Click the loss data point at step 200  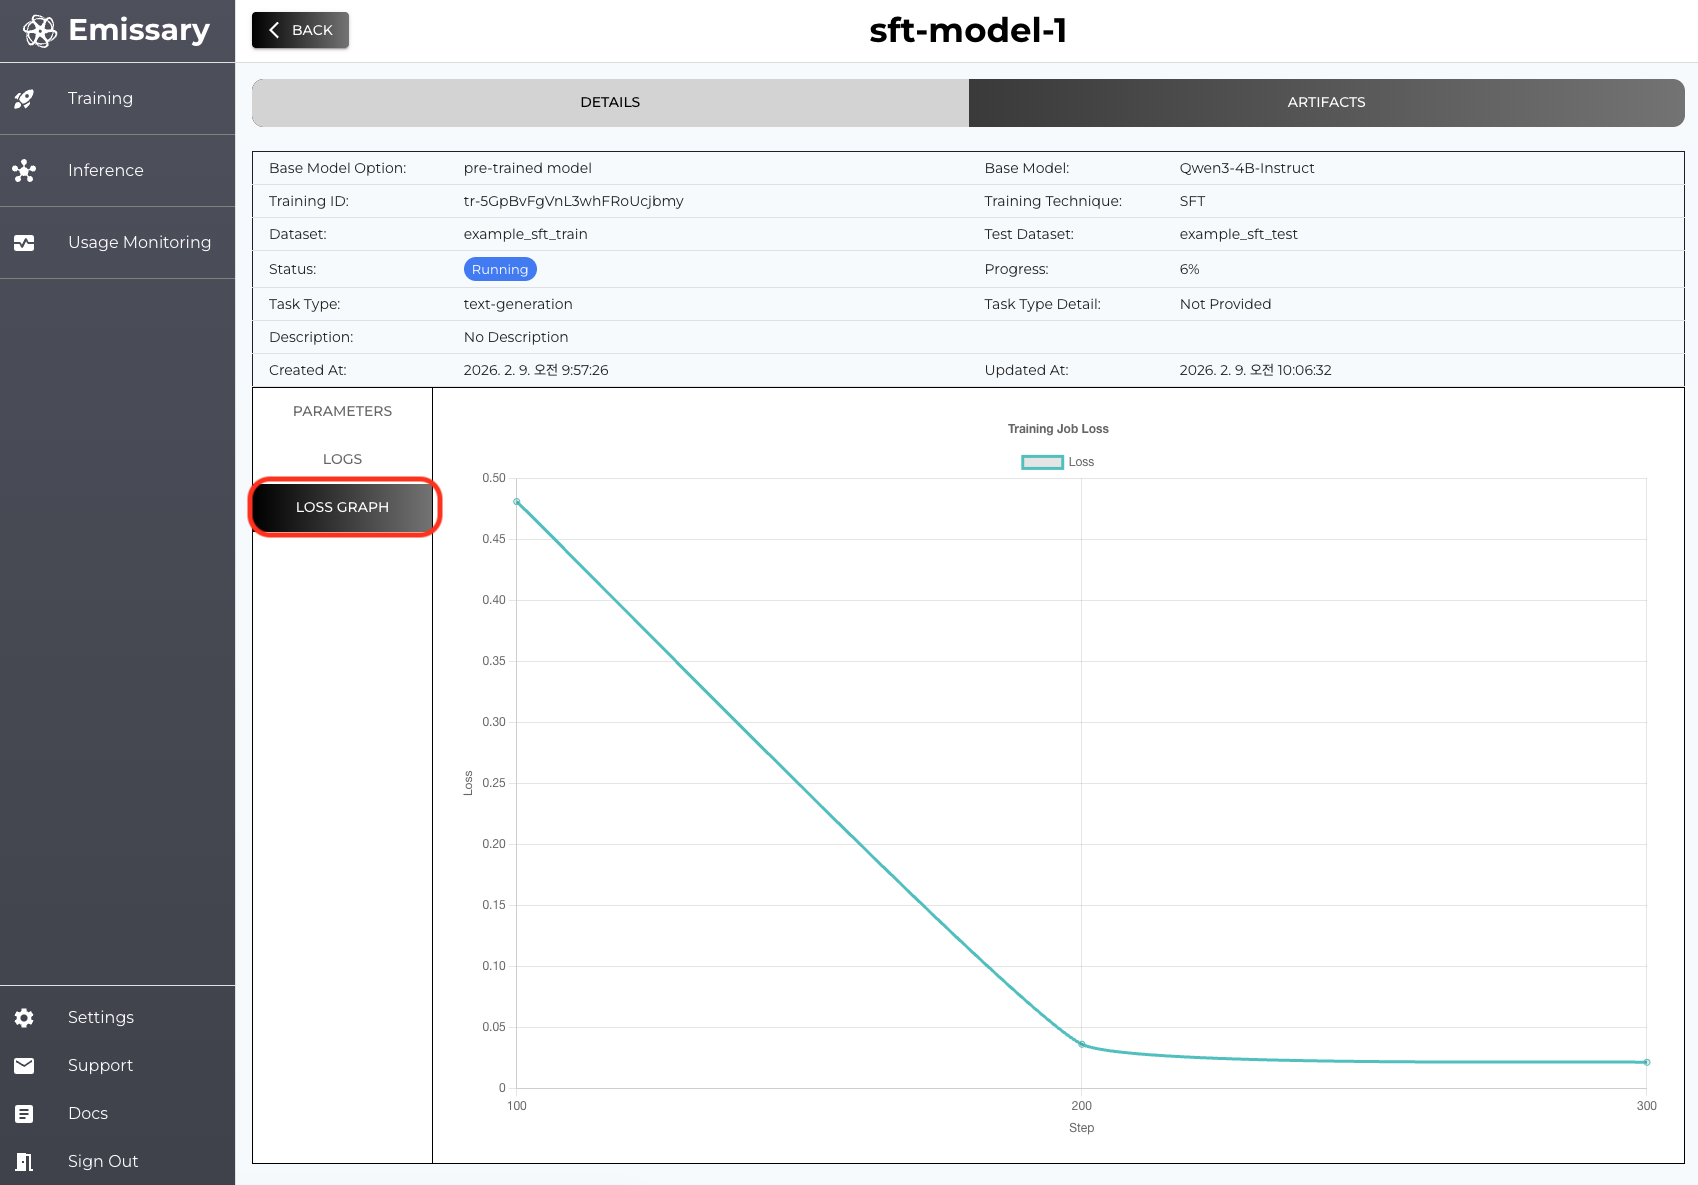(x=1081, y=1044)
